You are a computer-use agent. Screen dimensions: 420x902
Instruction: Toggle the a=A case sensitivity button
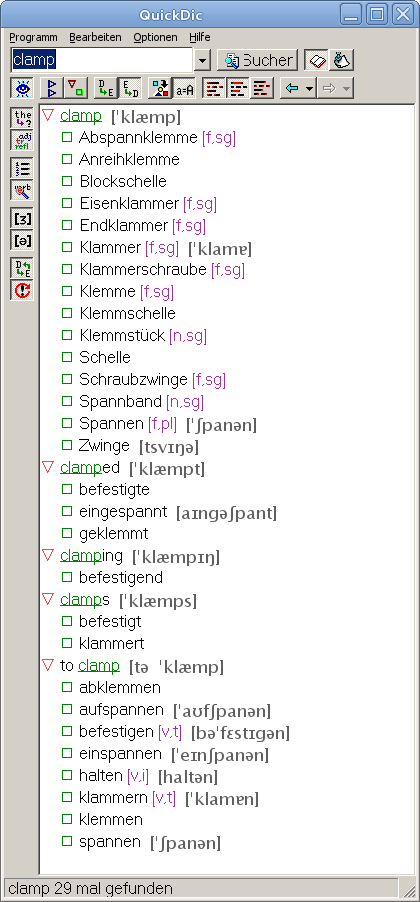(185, 89)
